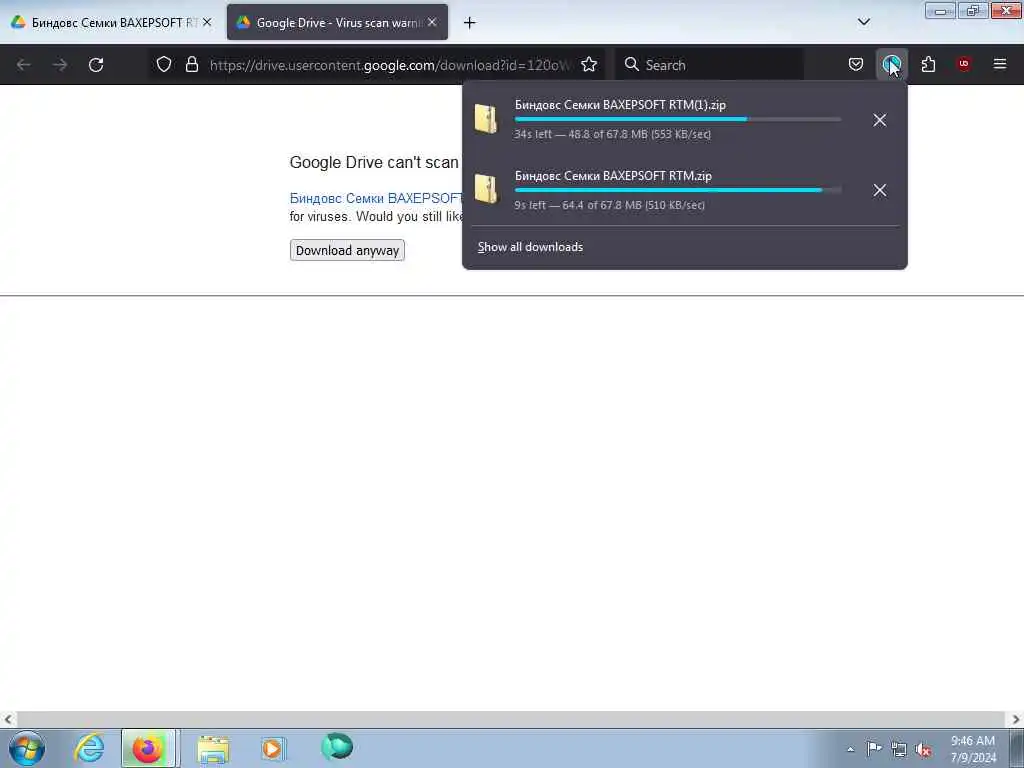Click the Save to Pocket icon
The height and width of the screenshot is (768, 1024).
click(856, 64)
